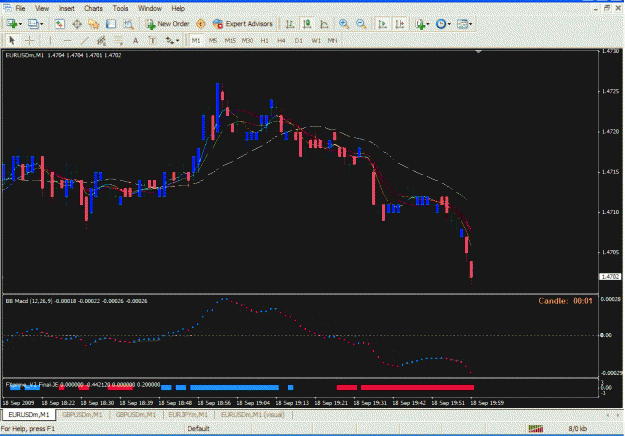Open the Tools menu

tap(120, 8)
